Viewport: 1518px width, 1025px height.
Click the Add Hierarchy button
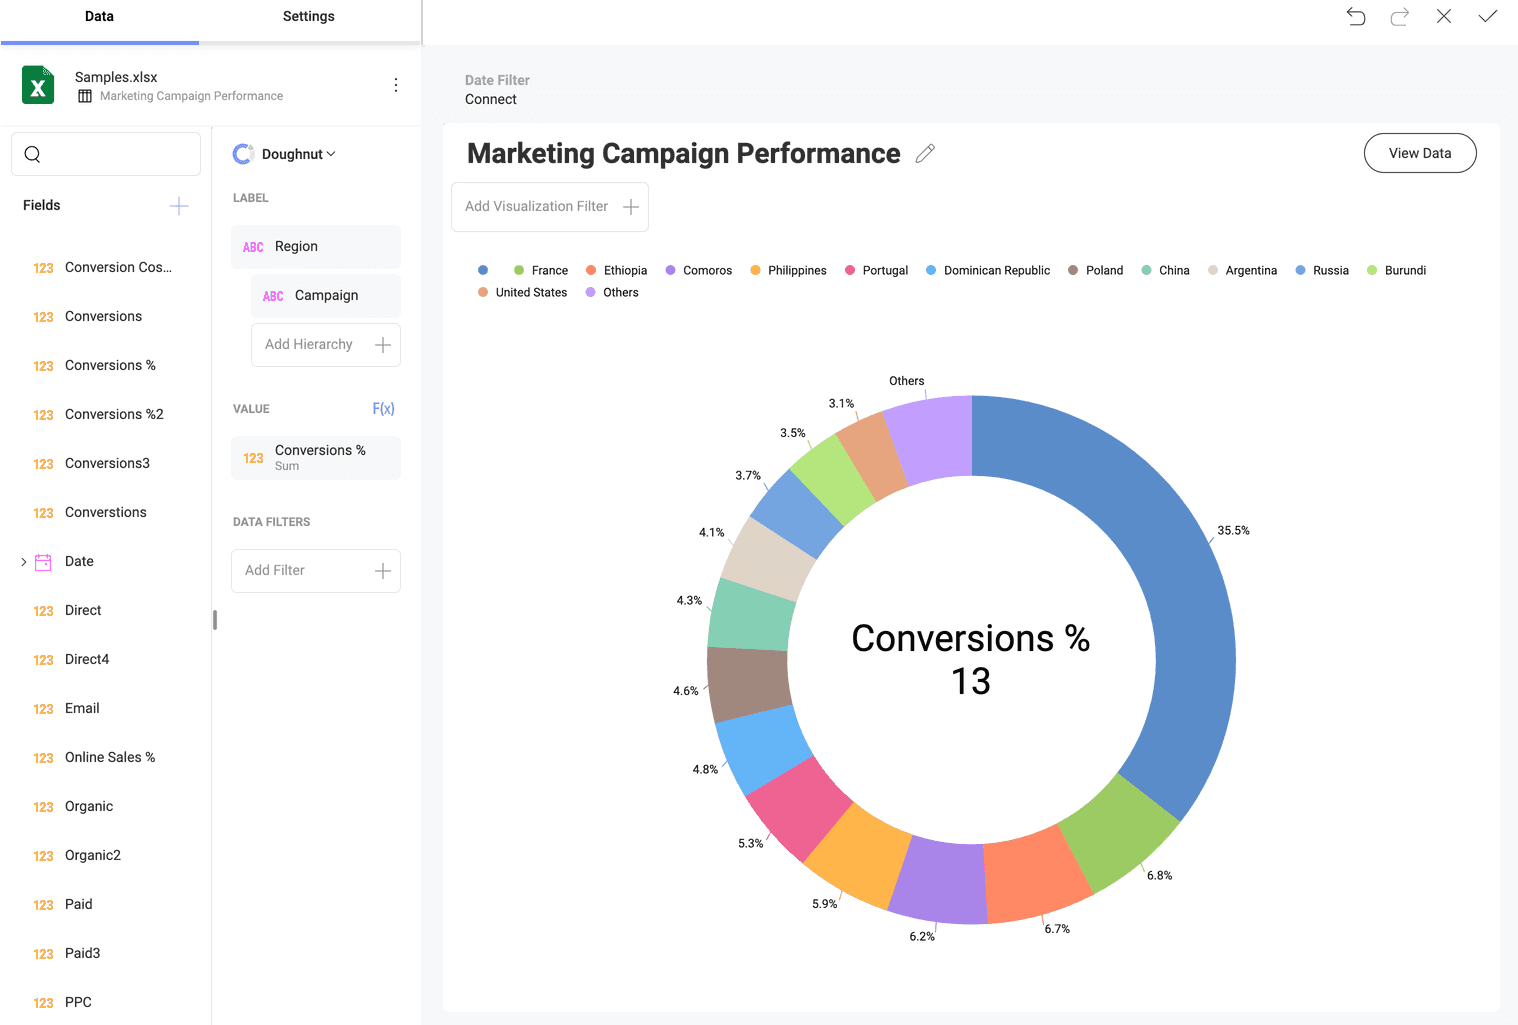click(x=326, y=345)
